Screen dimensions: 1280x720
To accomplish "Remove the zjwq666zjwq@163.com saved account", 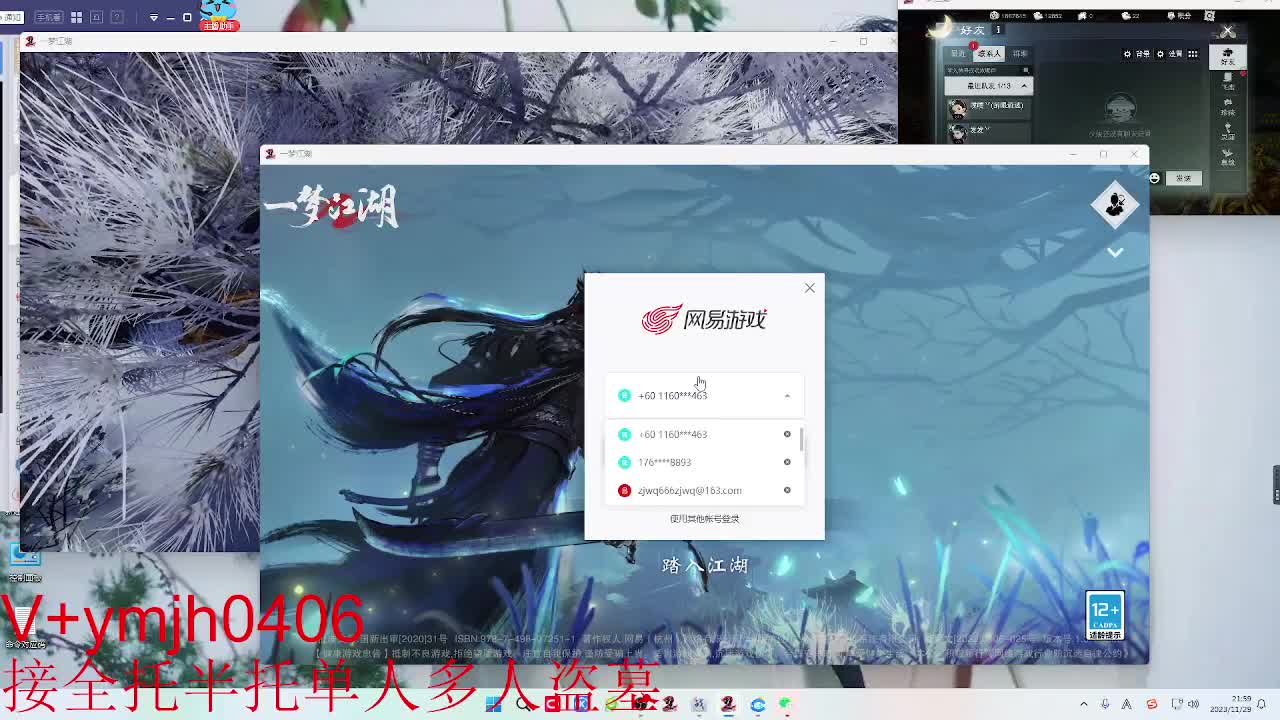I will pyautogui.click(x=787, y=490).
